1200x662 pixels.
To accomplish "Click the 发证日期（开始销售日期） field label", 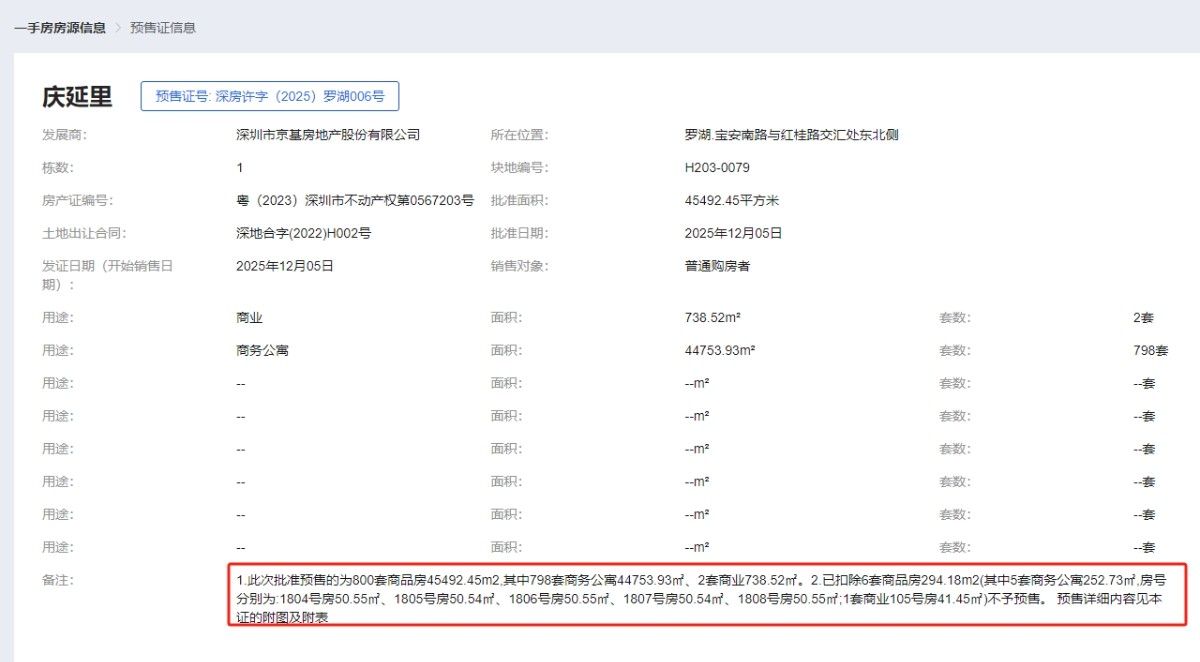I will pos(108,275).
